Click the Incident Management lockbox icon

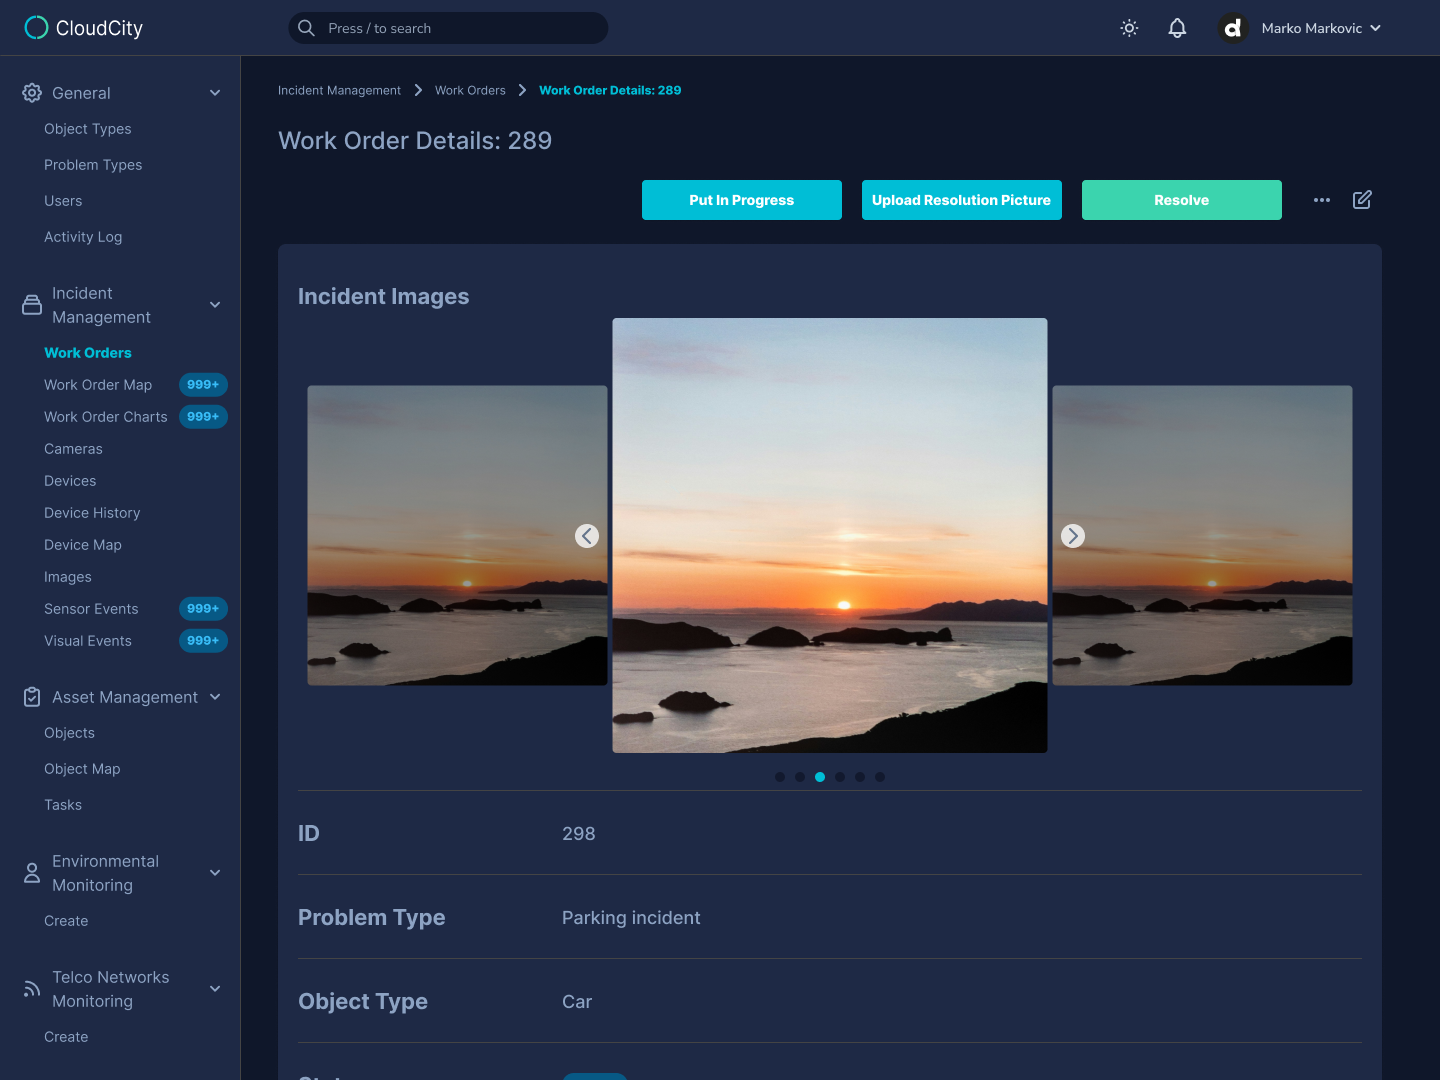(31, 304)
